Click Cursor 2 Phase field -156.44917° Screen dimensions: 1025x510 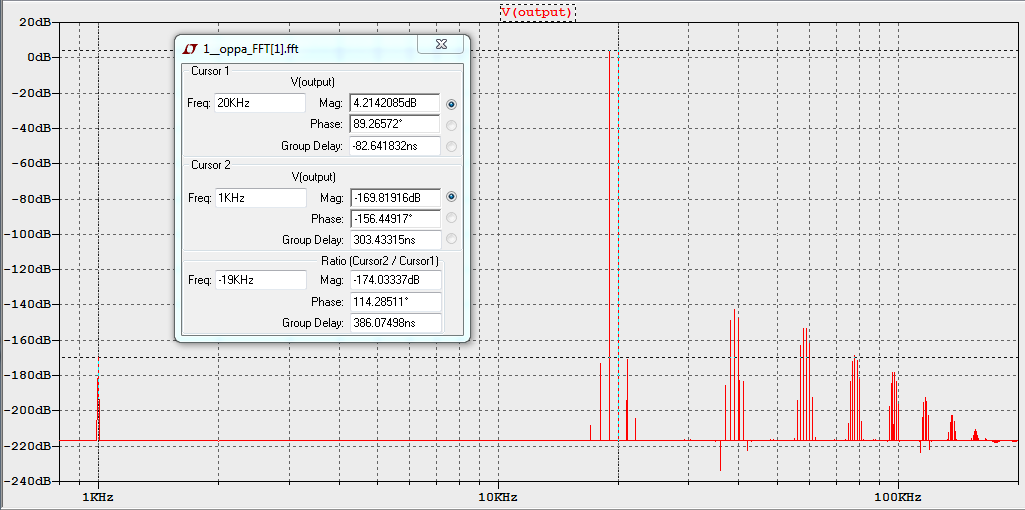coord(395,218)
